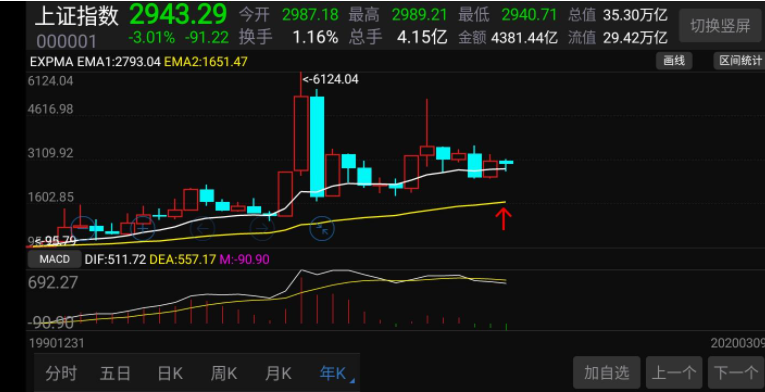This screenshot has width=765, height=392.
Task: Switch to the 日K tab
Action: tap(170, 374)
